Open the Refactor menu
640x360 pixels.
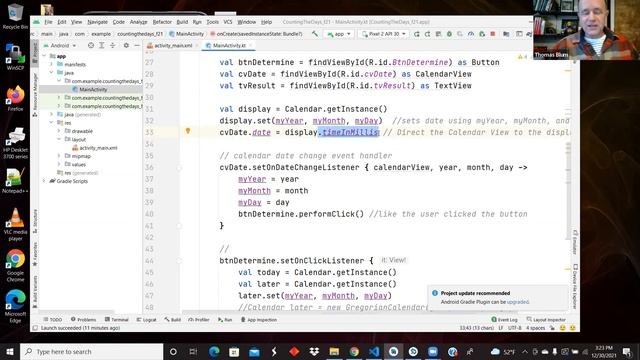click(x=162, y=22)
